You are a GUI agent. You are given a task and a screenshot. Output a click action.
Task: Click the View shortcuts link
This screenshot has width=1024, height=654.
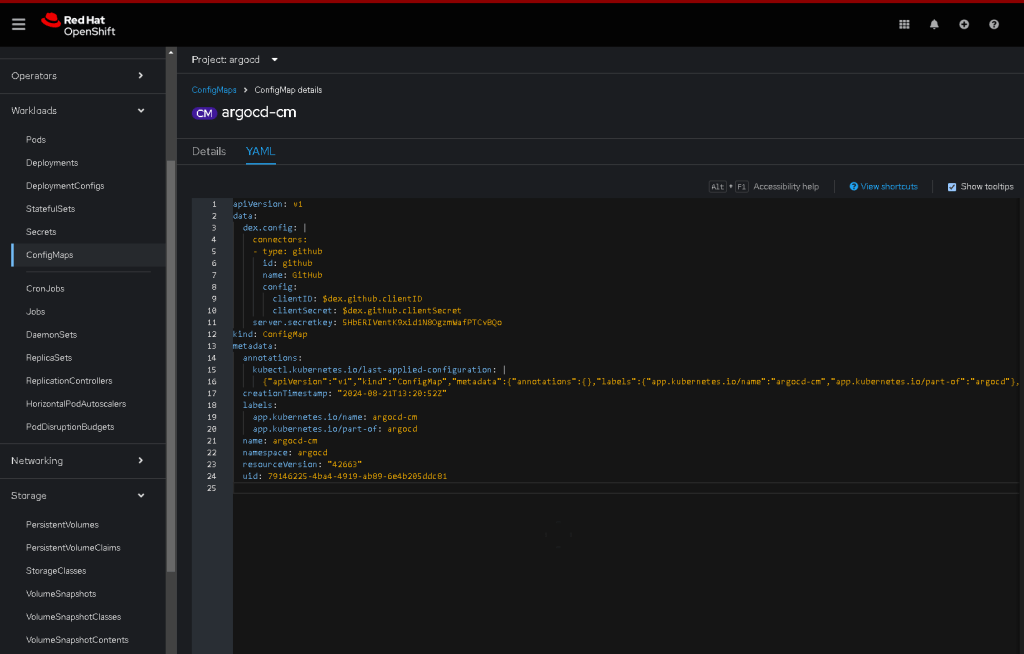(x=889, y=186)
